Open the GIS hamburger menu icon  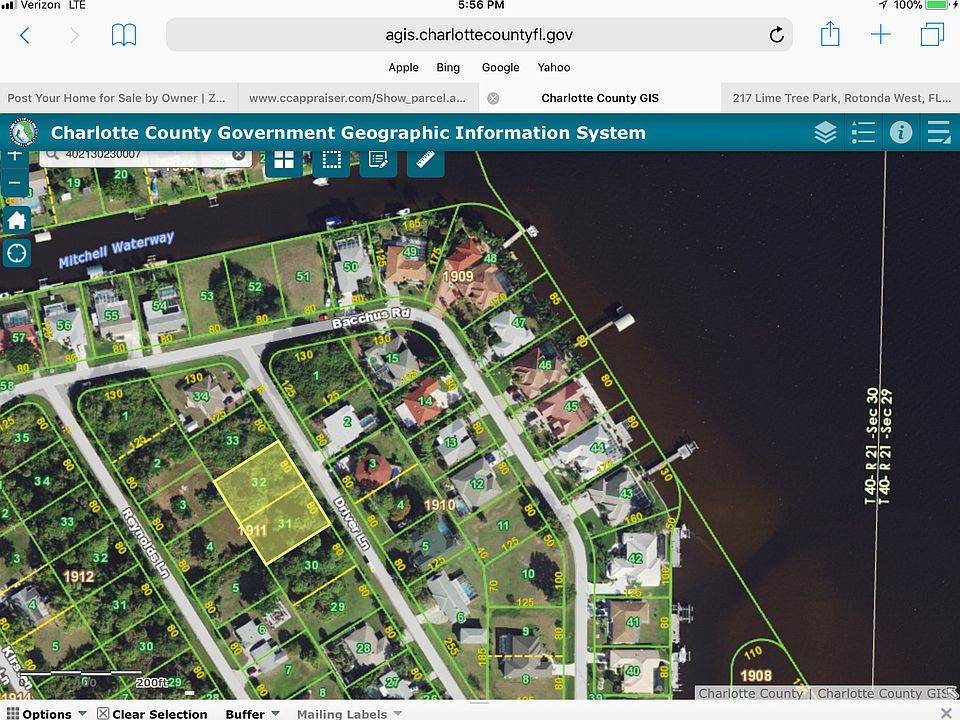pos(939,132)
